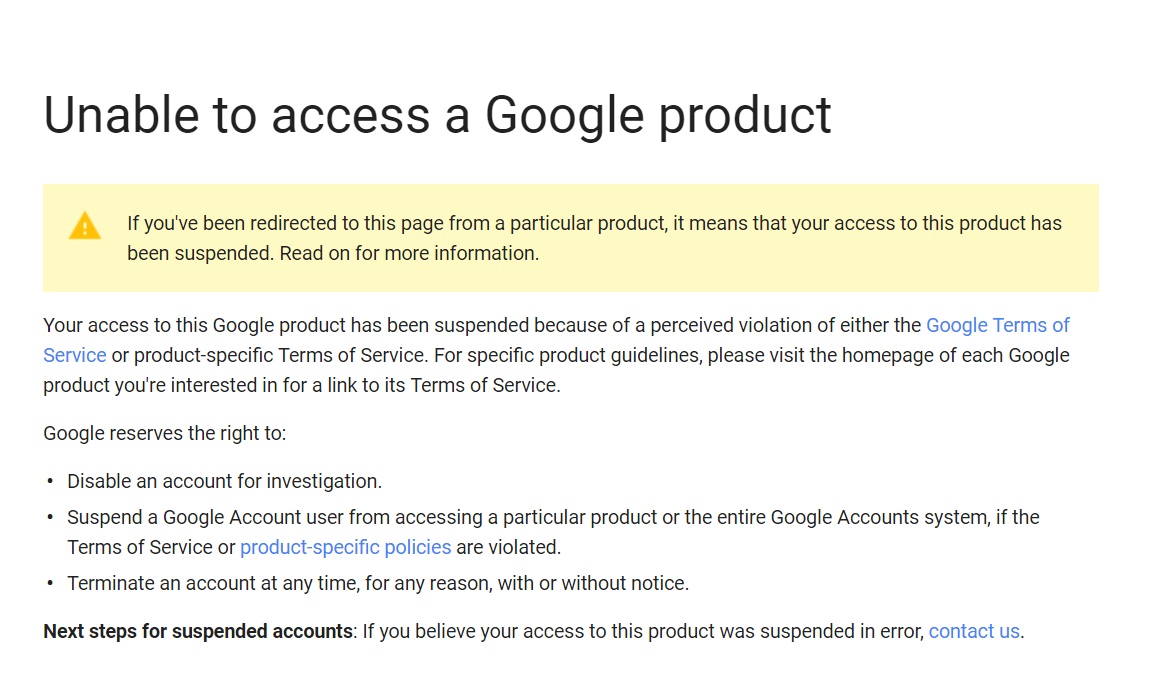Click the word "Google" in the page heading
This screenshot has width=1153, height=689.
563,115
